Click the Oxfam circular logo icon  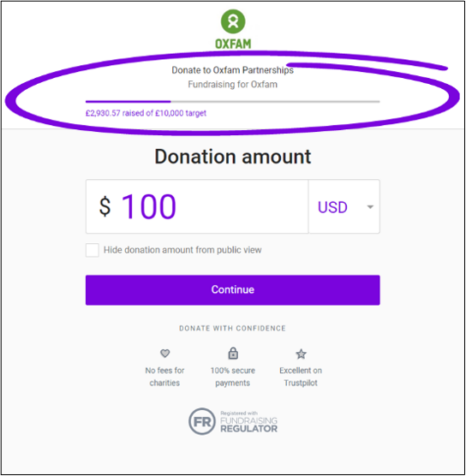click(x=233, y=22)
